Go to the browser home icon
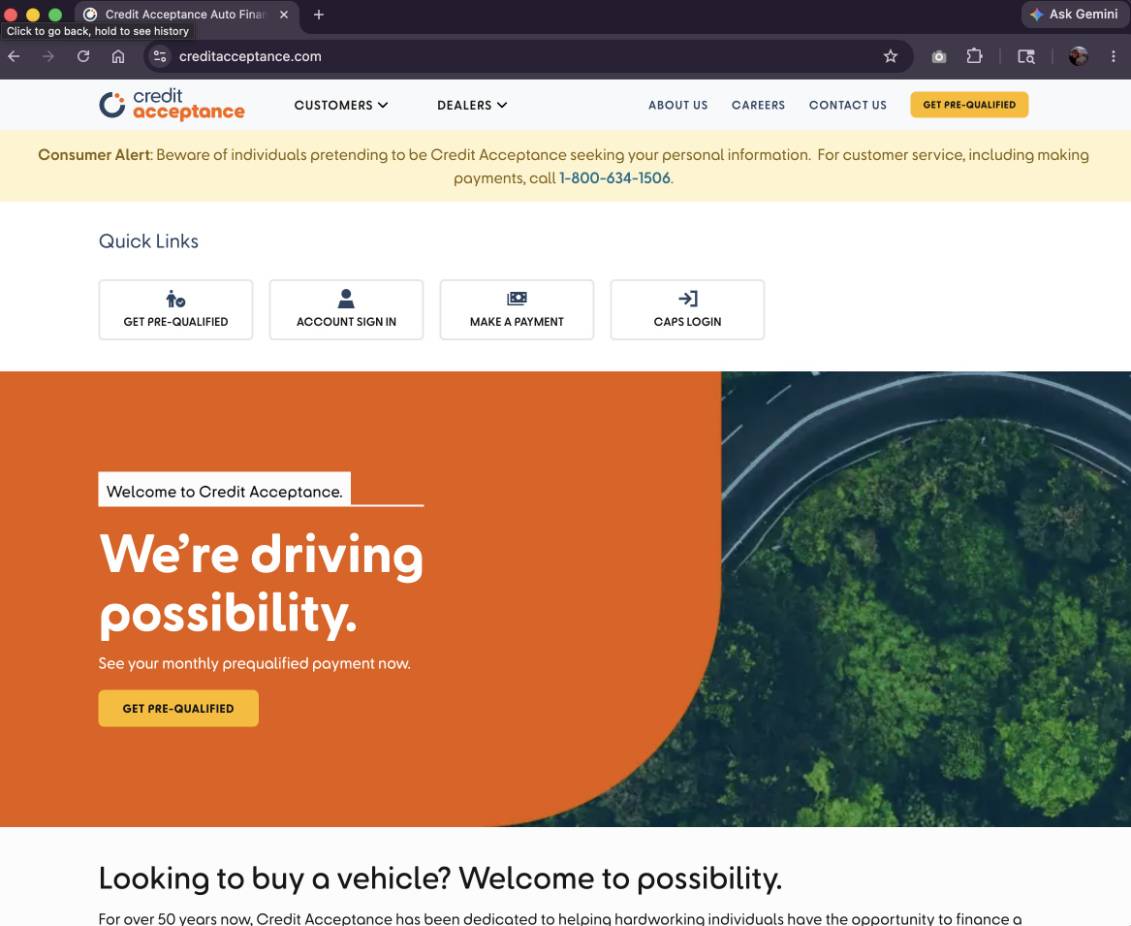This screenshot has height=926, width=1131. [x=118, y=56]
